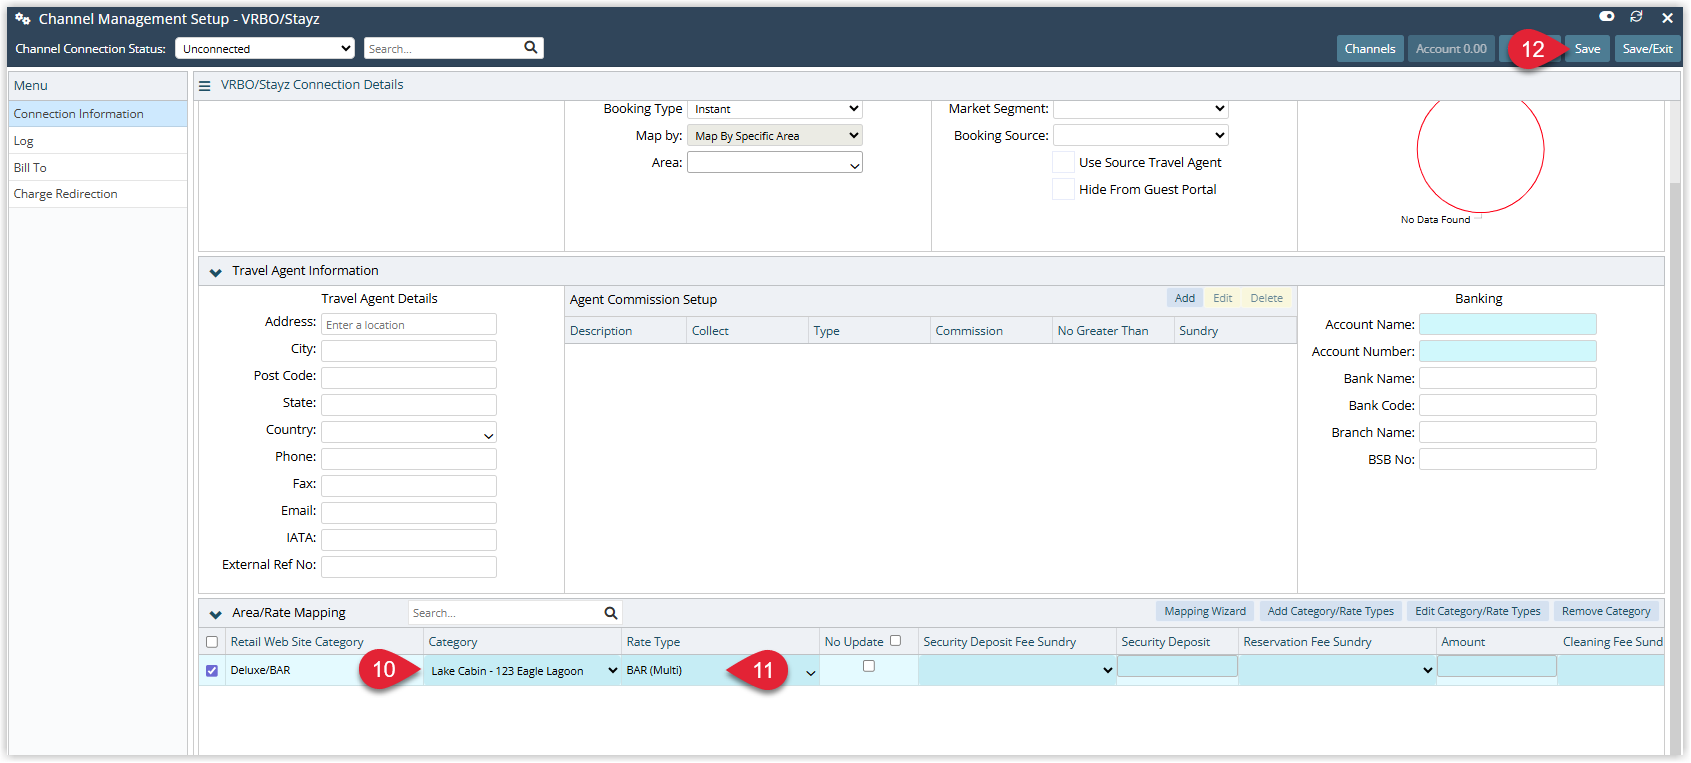Toggle the No Update header checkbox
Image resolution: width=1691 pixels, height=763 pixels.
895,641
